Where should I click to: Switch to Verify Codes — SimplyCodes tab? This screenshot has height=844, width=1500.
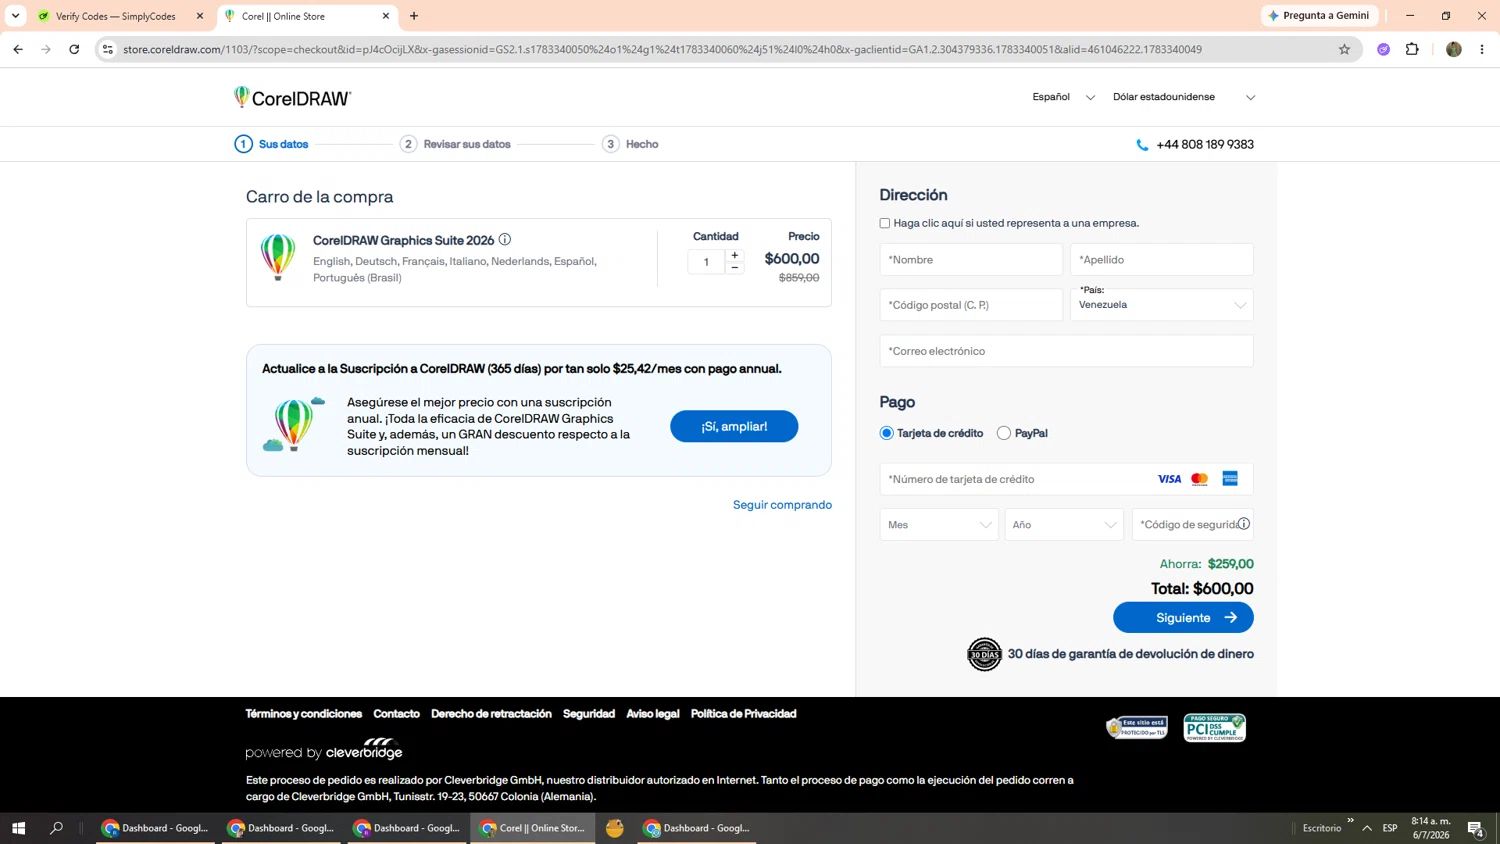tap(115, 16)
